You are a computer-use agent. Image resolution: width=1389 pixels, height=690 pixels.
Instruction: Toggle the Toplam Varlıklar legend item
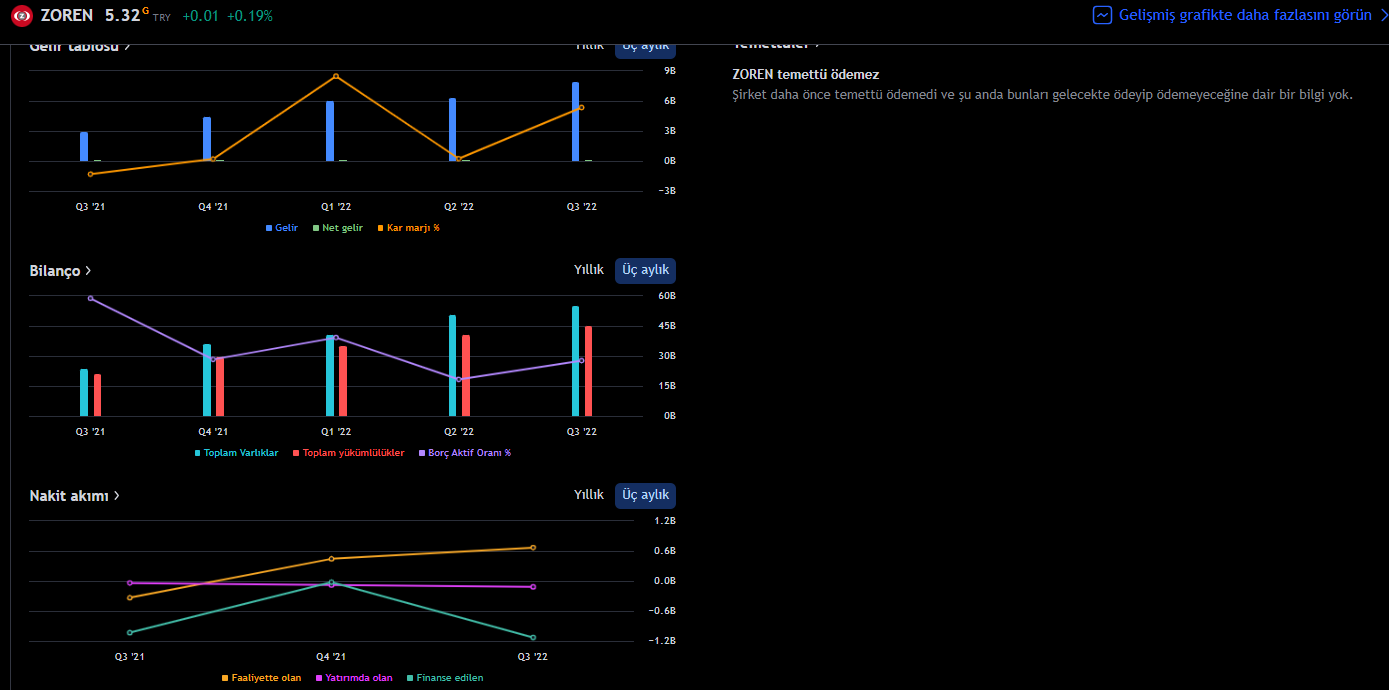point(236,453)
